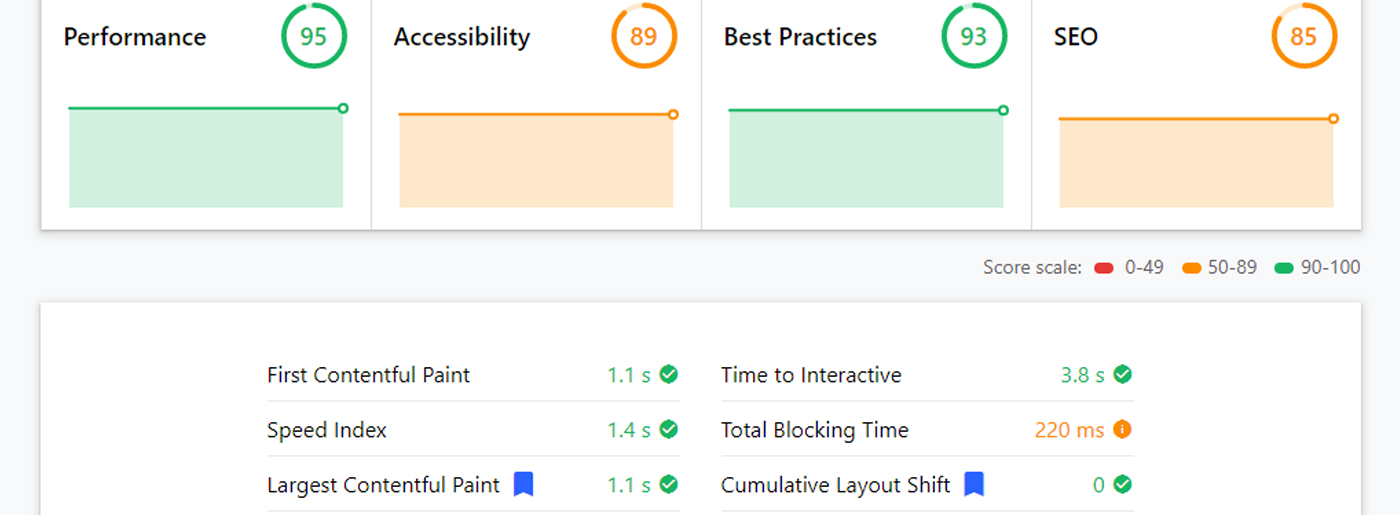Click the Performance trend chart end point
Image resolution: width=1400 pixels, height=515 pixels.
point(343,108)
